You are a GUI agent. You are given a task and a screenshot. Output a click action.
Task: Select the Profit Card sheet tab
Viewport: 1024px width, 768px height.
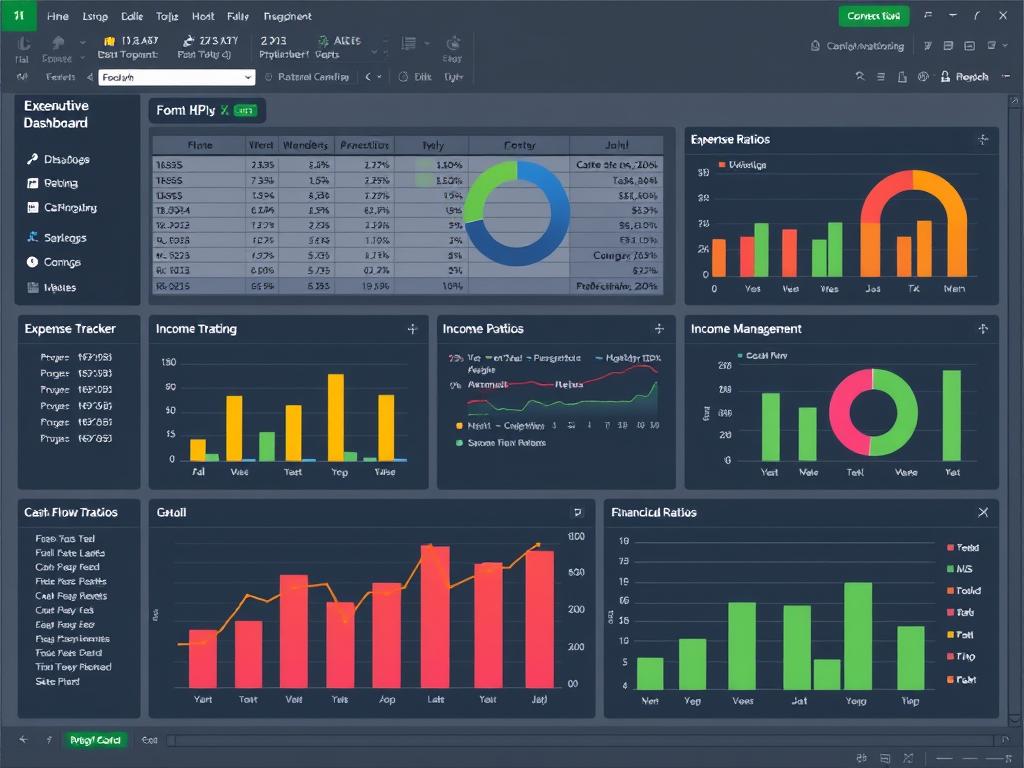click(95, 740)
